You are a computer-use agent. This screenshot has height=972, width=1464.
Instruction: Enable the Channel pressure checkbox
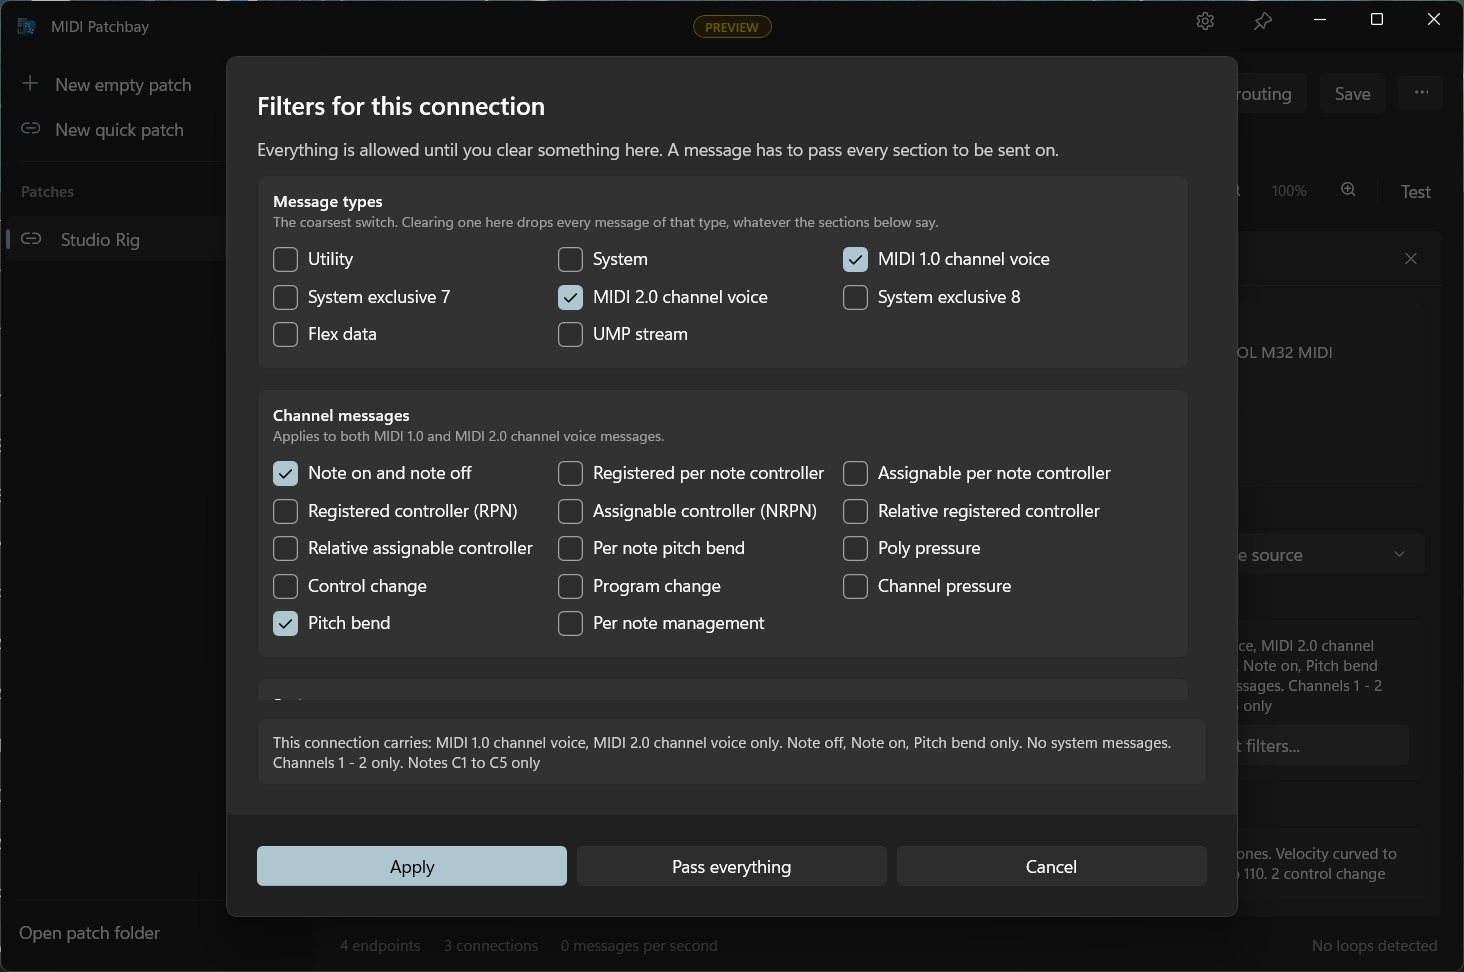click(x=856, y=586)
